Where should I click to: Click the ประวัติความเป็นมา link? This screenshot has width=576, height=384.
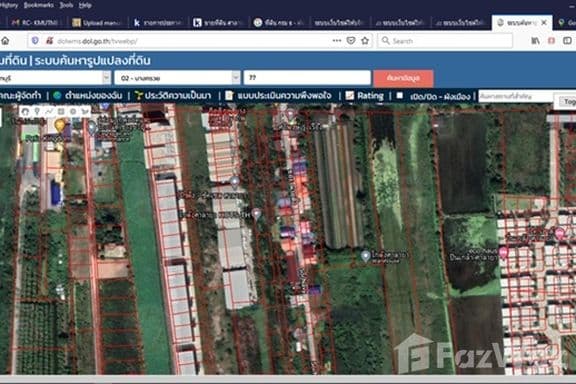(x=178, y=96)
